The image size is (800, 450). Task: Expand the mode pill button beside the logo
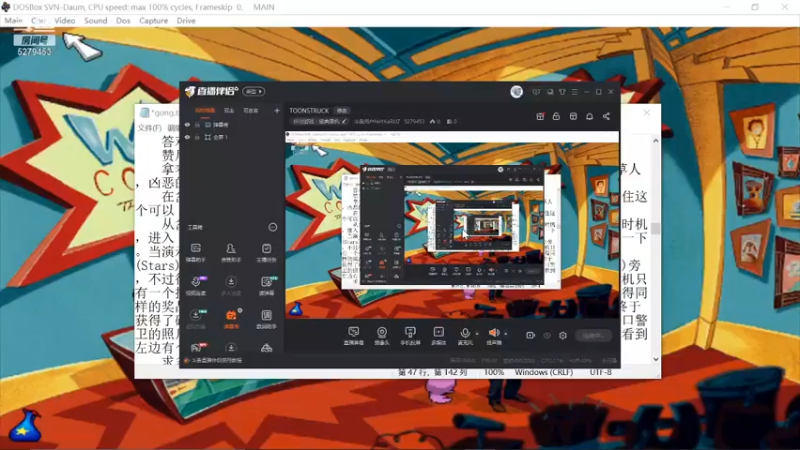pyautogui.click(x=253, y=91)
